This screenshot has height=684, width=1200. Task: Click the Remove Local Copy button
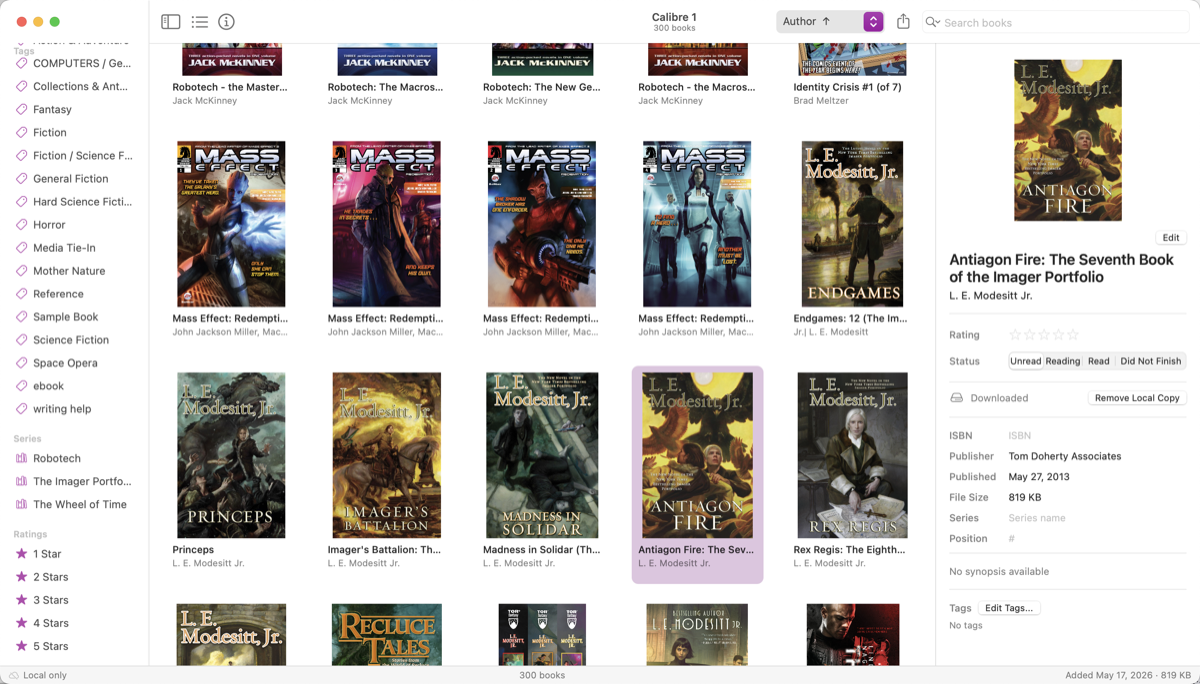tap(1137, 398)
